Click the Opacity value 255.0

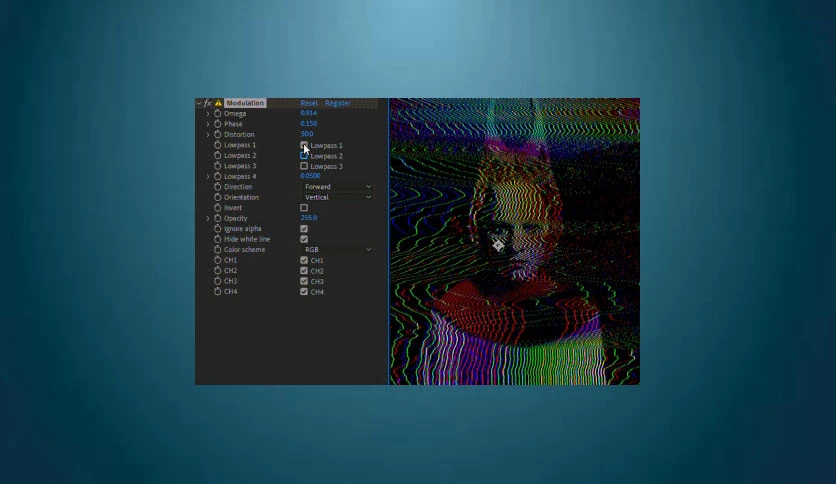point(309,217)
